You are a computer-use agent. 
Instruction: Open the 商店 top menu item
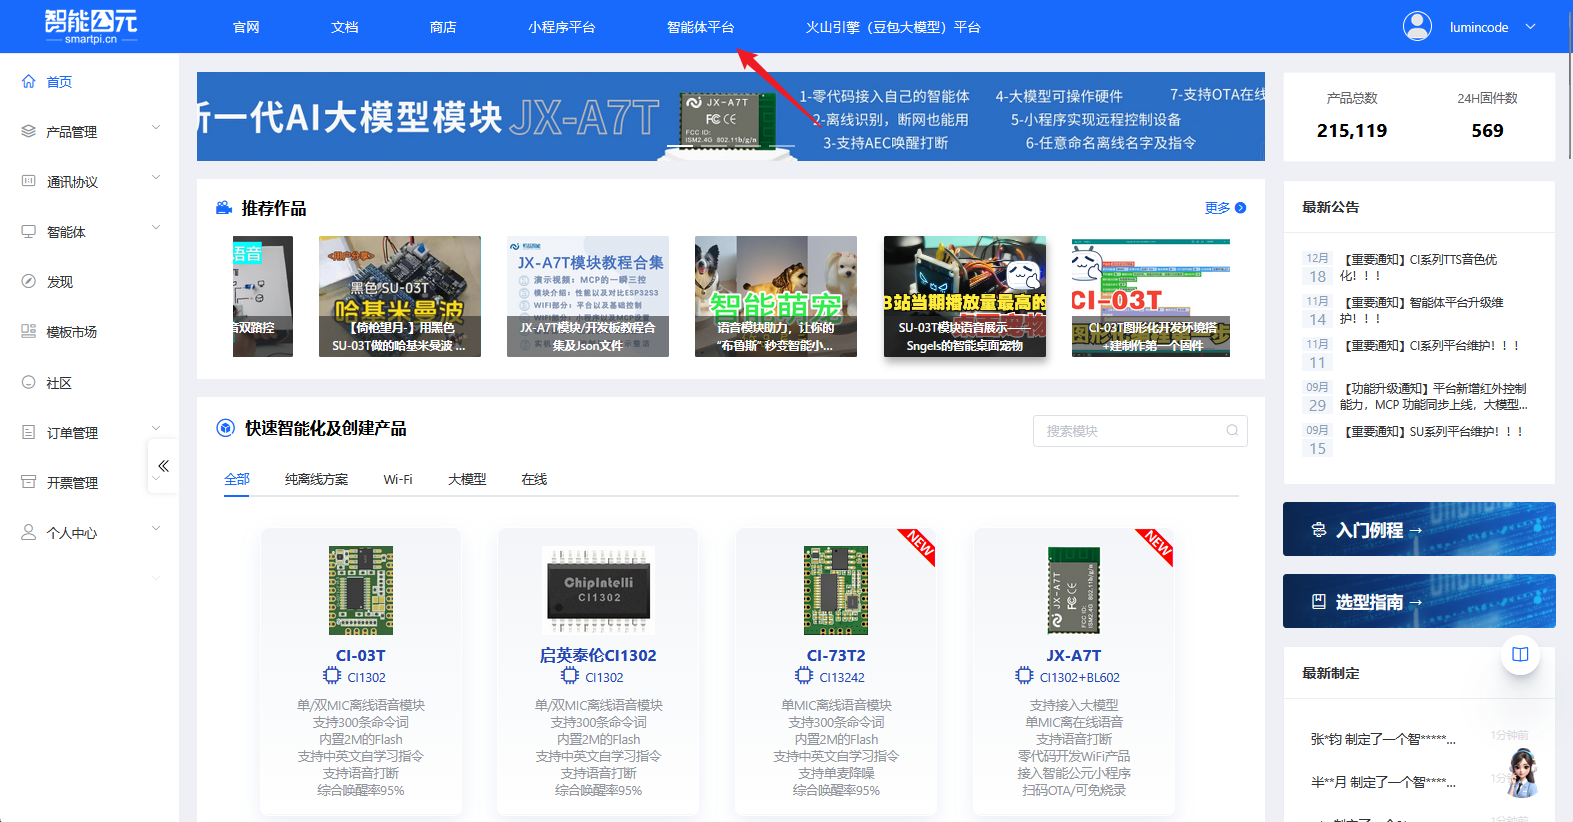443,27
